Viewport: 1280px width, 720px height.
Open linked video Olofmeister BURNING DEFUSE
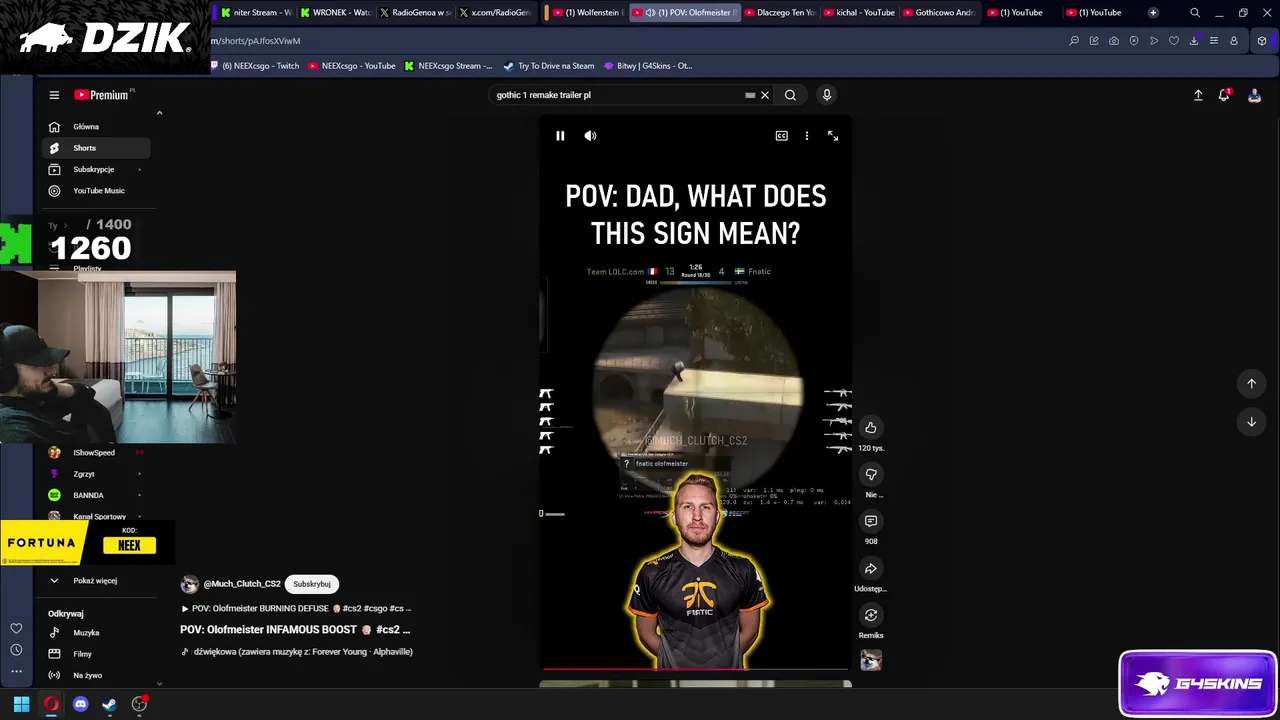(x=296, y=609)
